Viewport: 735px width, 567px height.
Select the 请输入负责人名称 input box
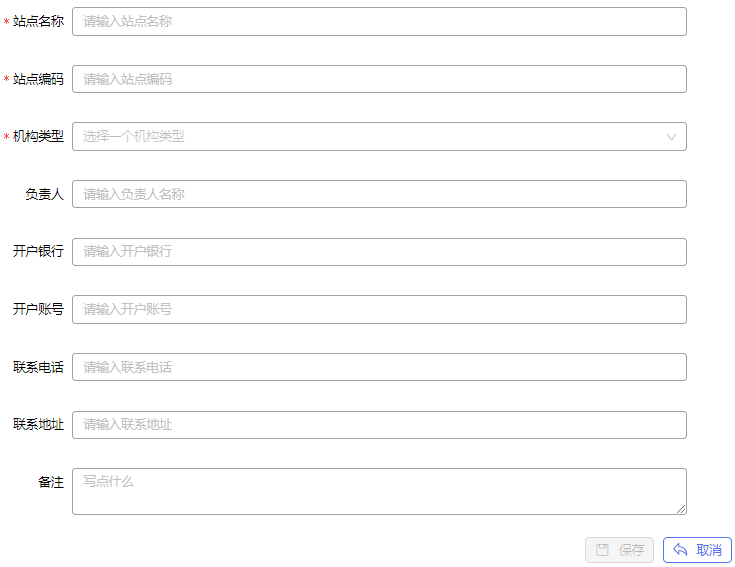point(379,194)
